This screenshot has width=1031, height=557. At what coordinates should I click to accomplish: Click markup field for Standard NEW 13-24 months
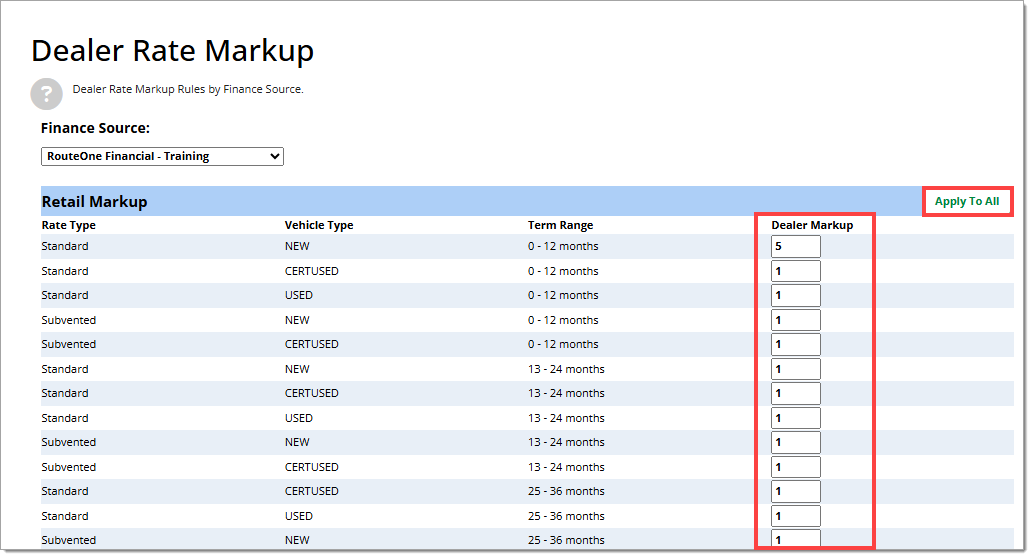[x=795, y=369]
